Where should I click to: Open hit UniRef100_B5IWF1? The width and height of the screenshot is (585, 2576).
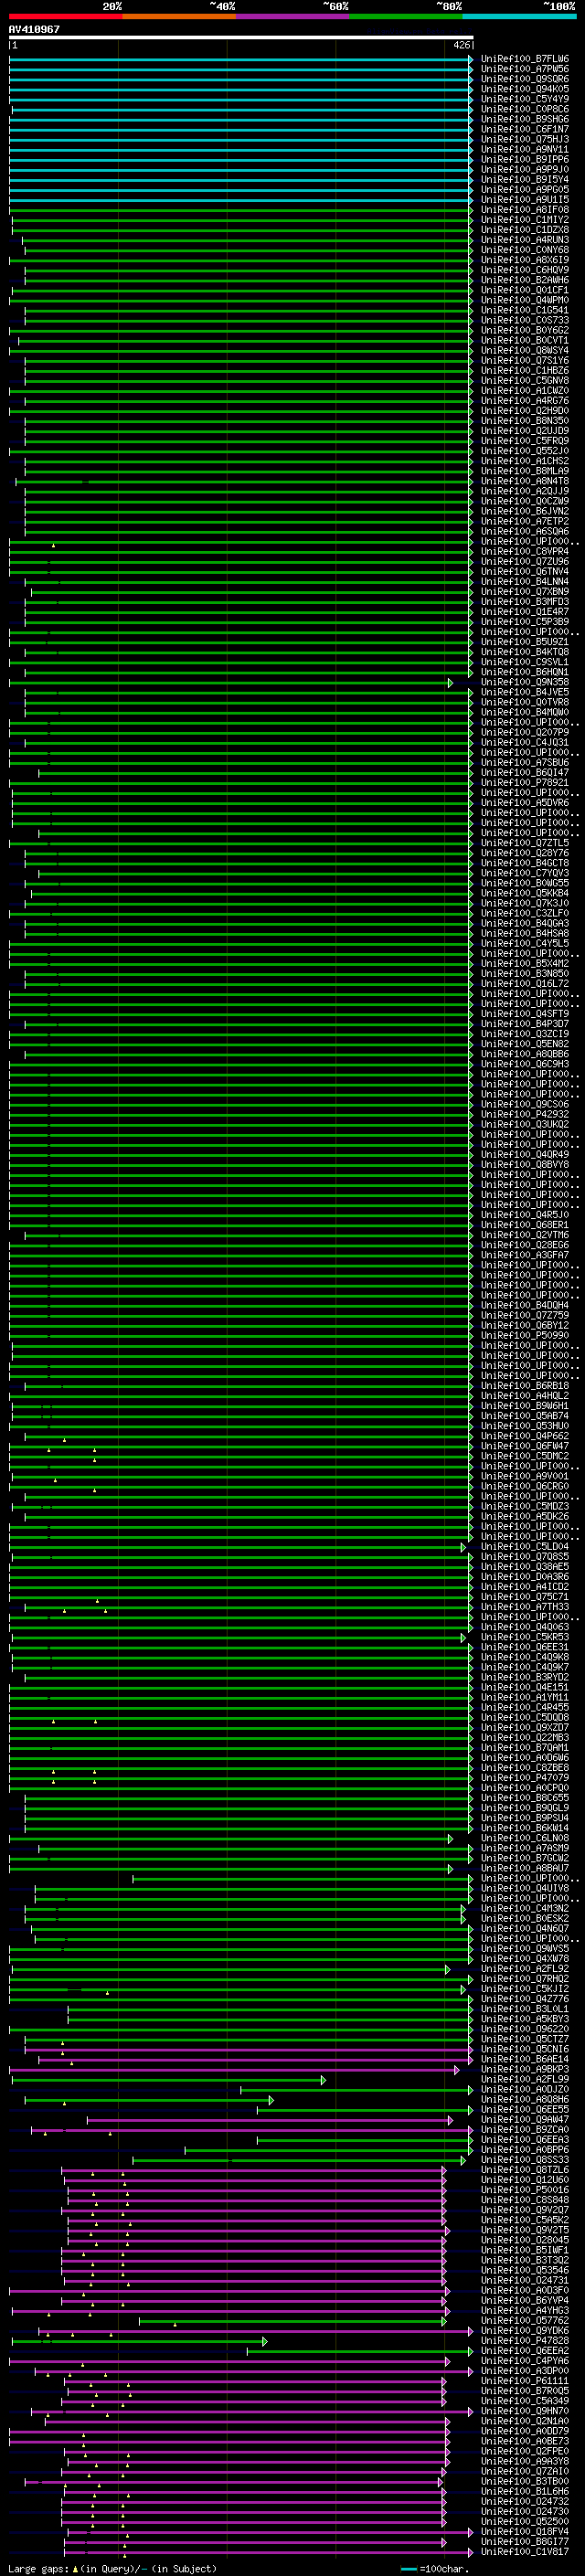[525, 2250]
